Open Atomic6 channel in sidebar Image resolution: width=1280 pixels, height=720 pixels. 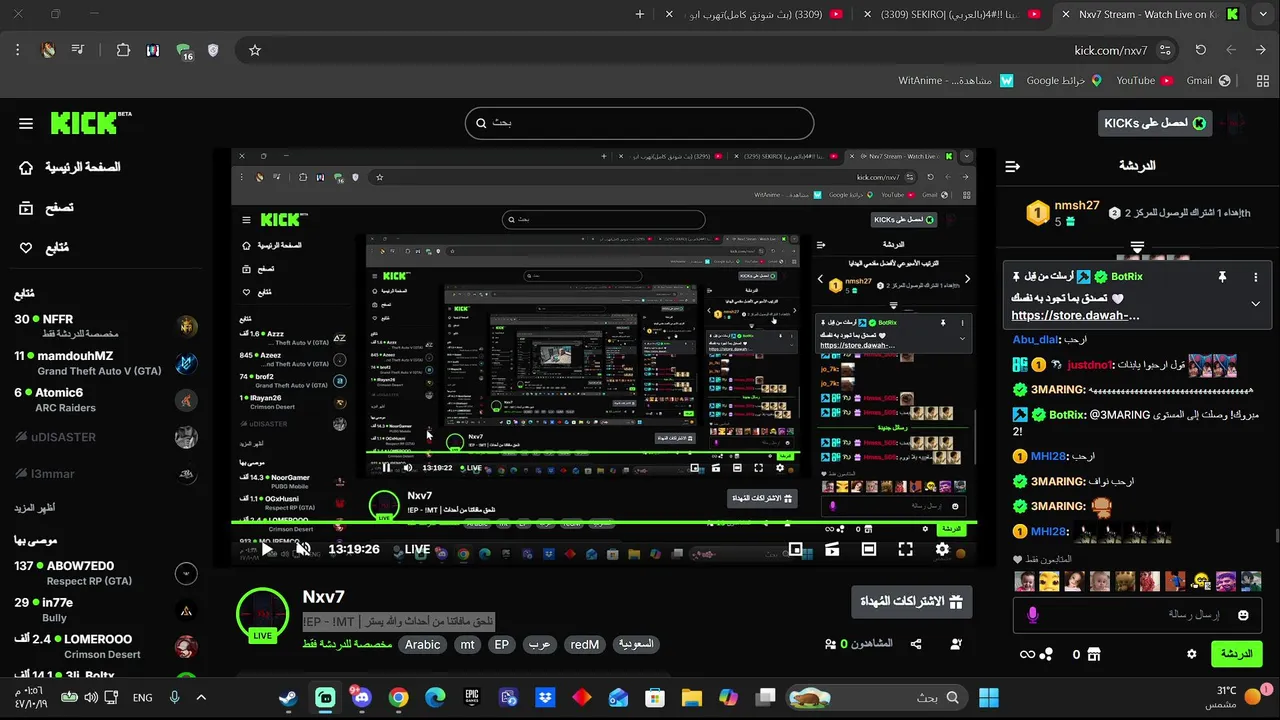pos(105,400)
